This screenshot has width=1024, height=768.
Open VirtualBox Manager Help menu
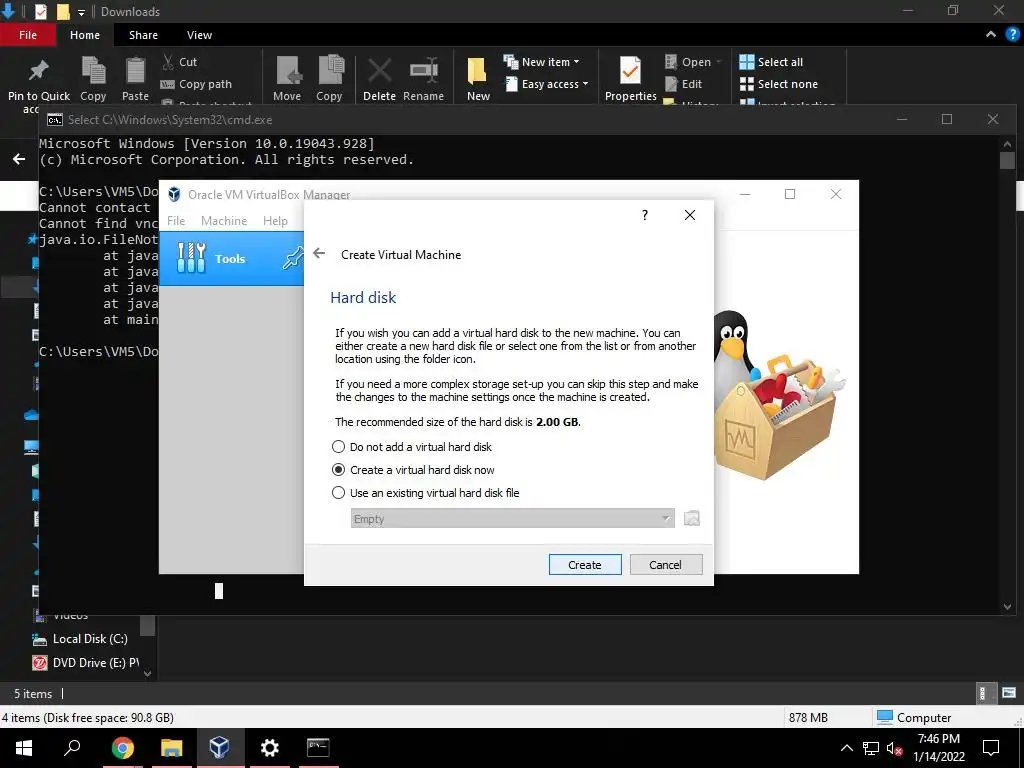coord(276,221)
